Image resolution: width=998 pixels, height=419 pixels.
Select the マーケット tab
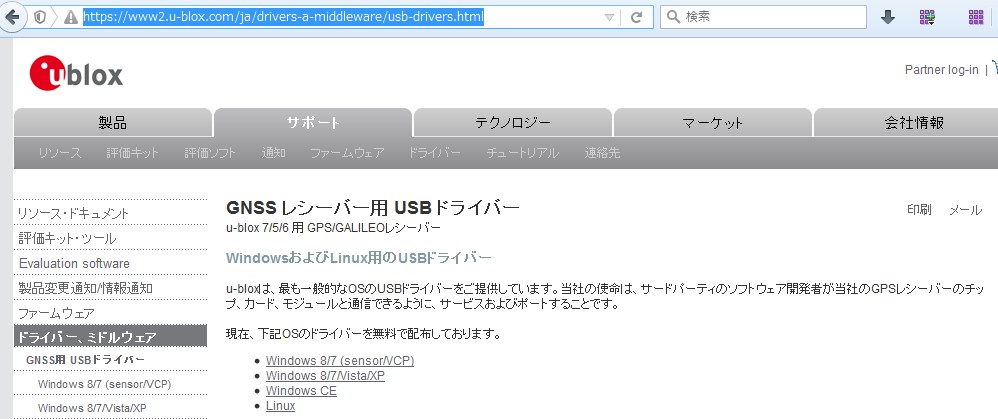coord(712,122)
